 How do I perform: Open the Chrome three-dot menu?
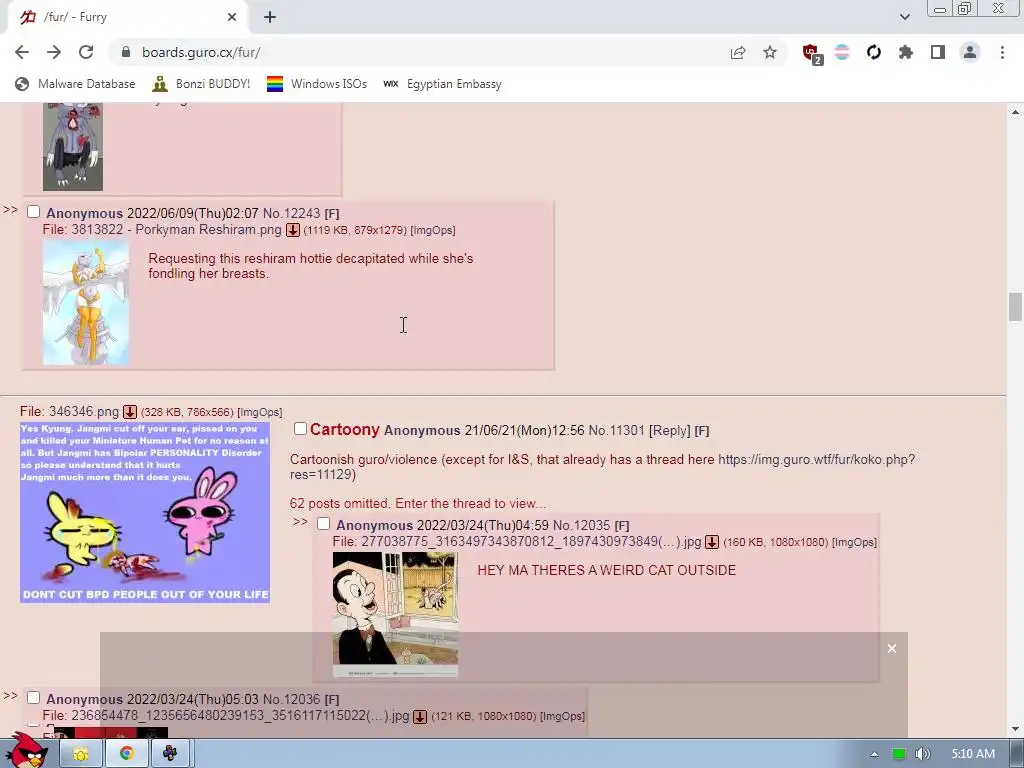point(1002,52)
